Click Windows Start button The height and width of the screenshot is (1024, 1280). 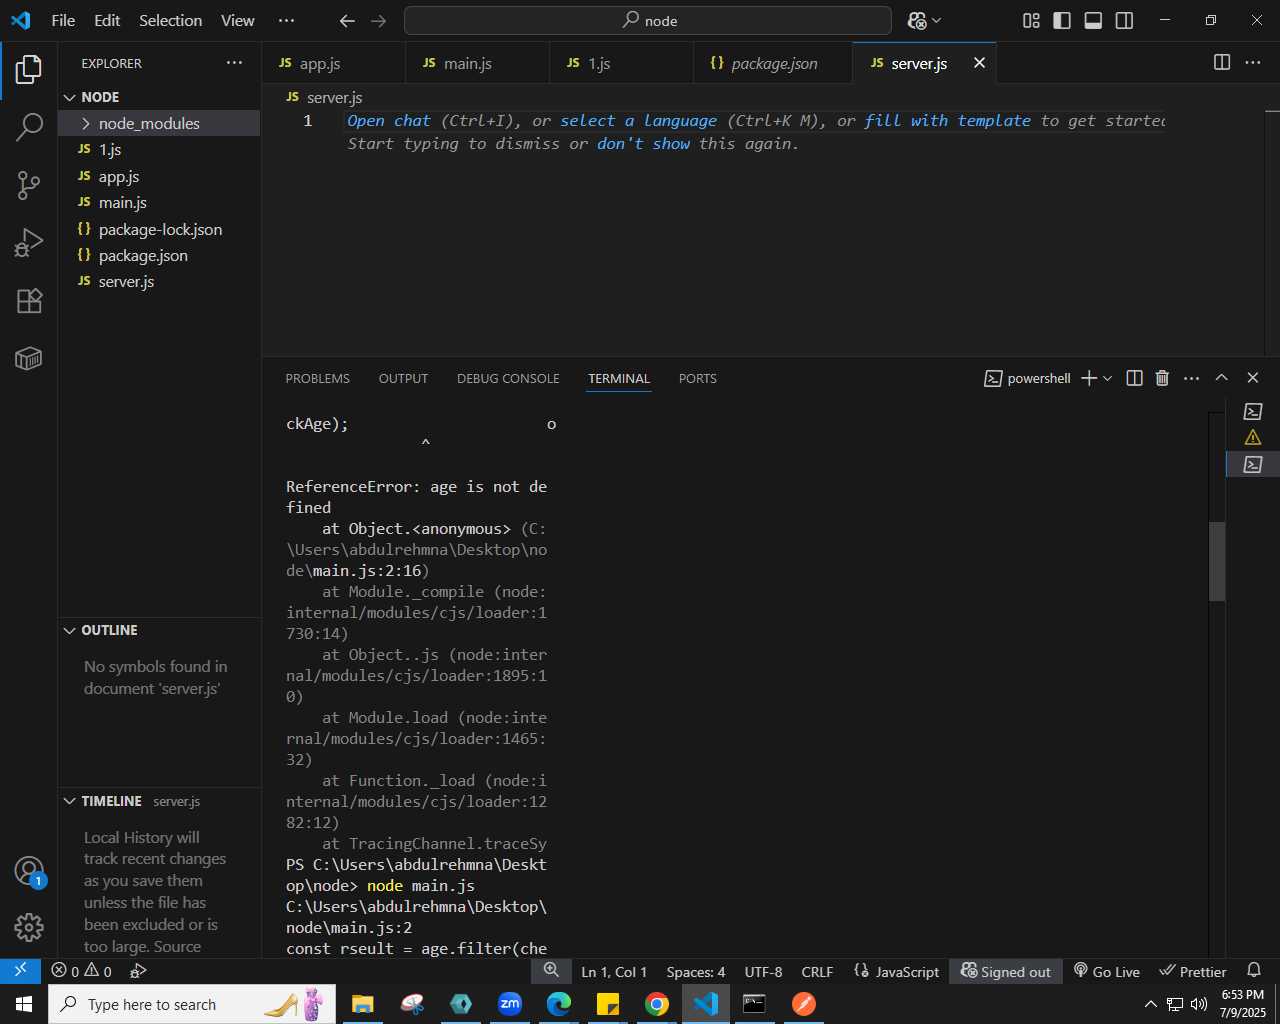pos(24,1004)
